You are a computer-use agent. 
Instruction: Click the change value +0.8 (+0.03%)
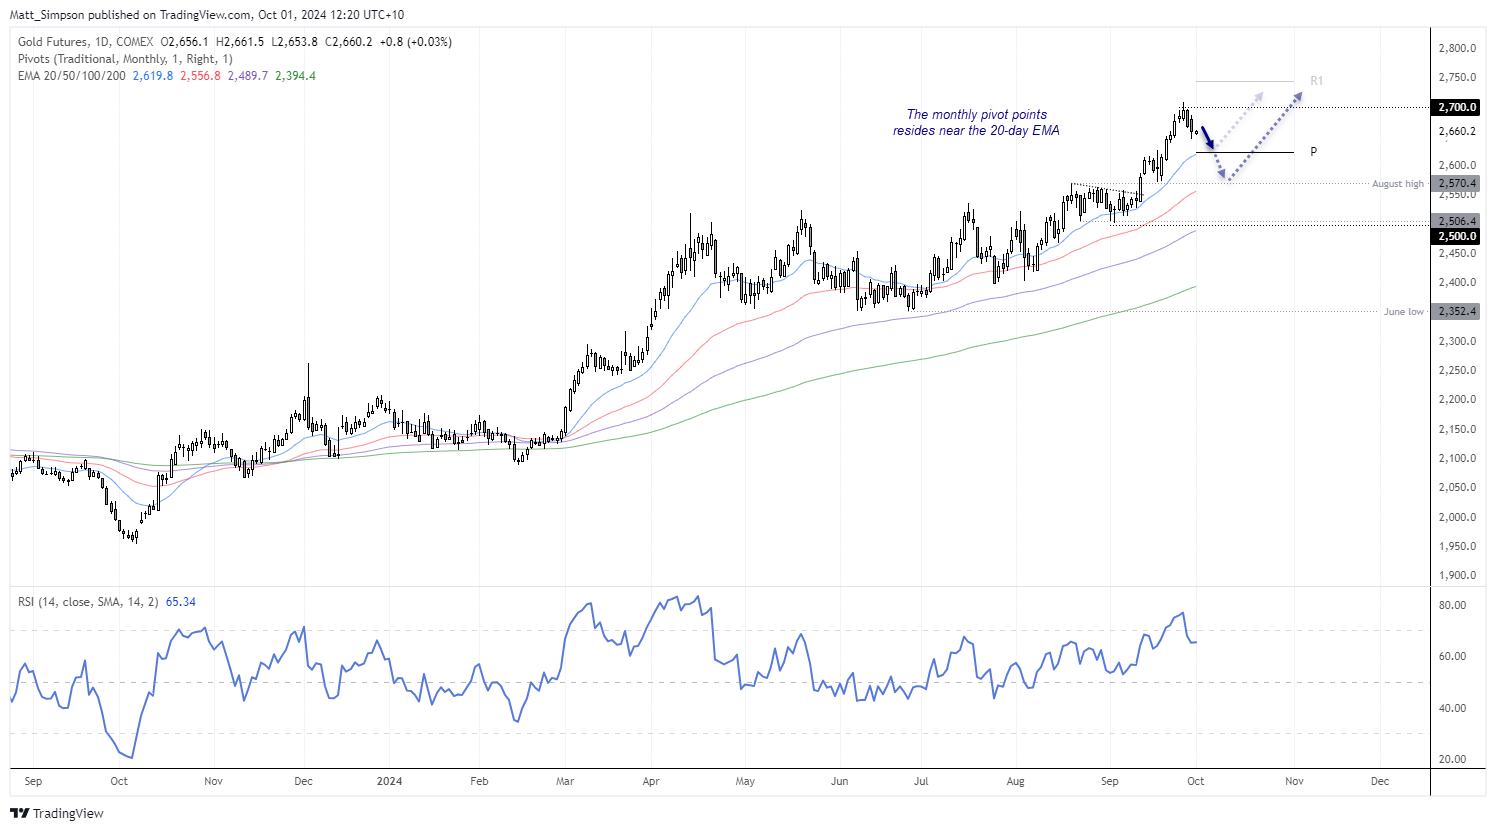pyautogui.click(x=416, y=42)
